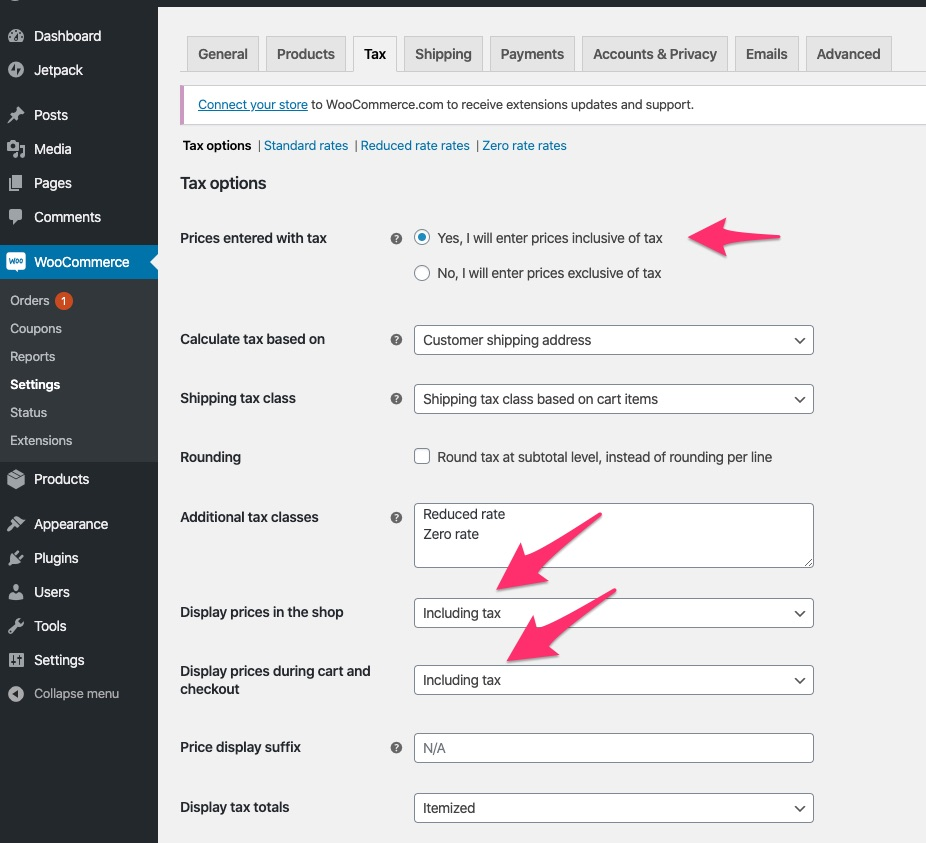
Task: Click the Dashboard gauge icon
Action: pyautogui.click(x=16, y=36)
